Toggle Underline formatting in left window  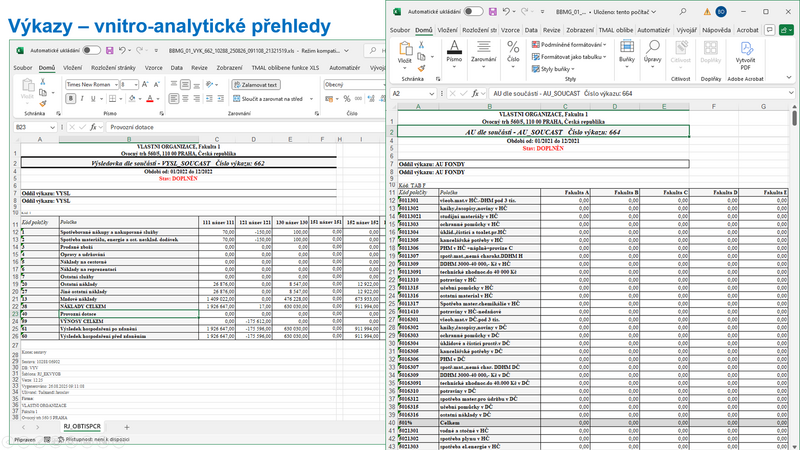(x=93, y=98)
